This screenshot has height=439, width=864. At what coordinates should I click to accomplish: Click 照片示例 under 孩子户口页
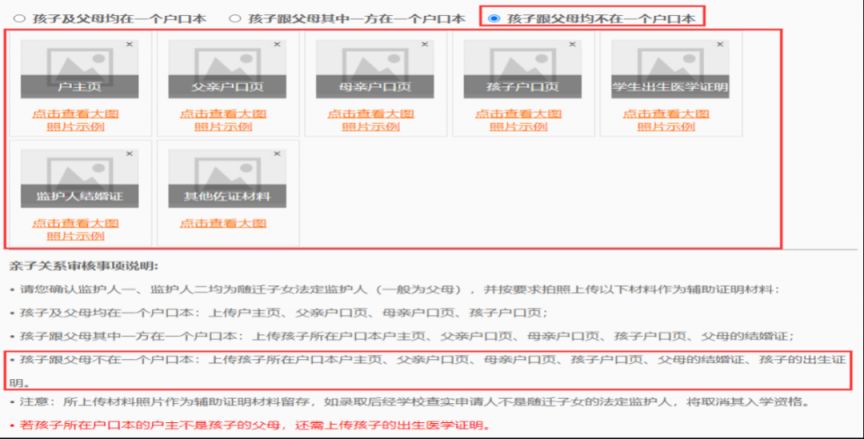pos(519,127)
